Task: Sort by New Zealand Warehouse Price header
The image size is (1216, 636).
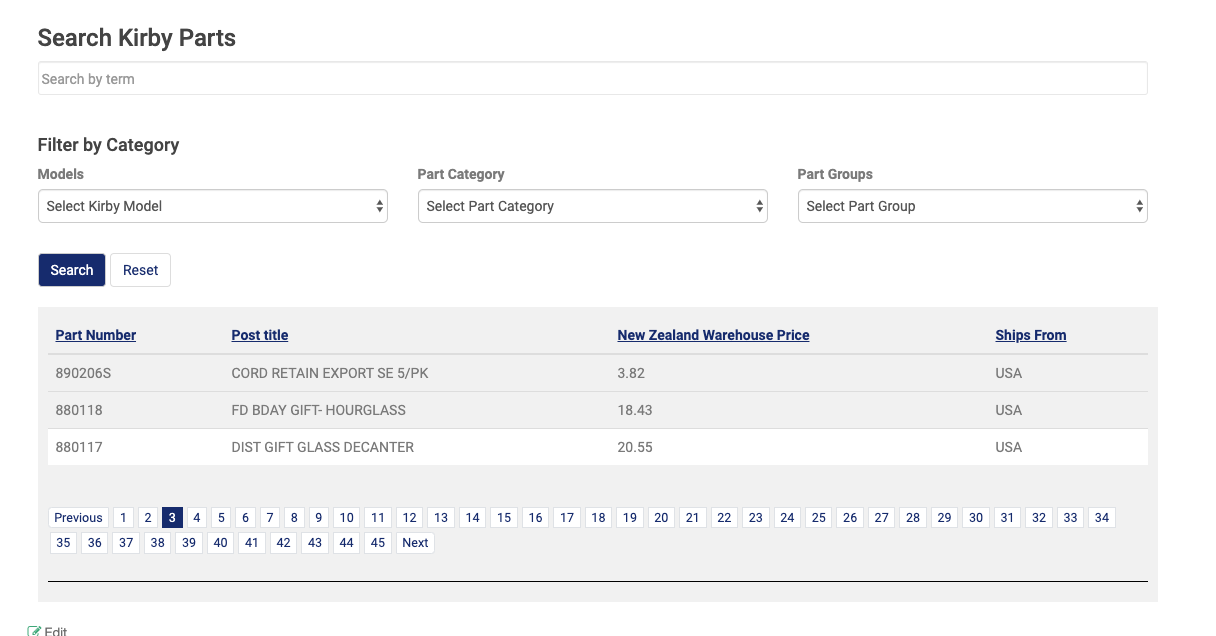Action: pos(713,335)
